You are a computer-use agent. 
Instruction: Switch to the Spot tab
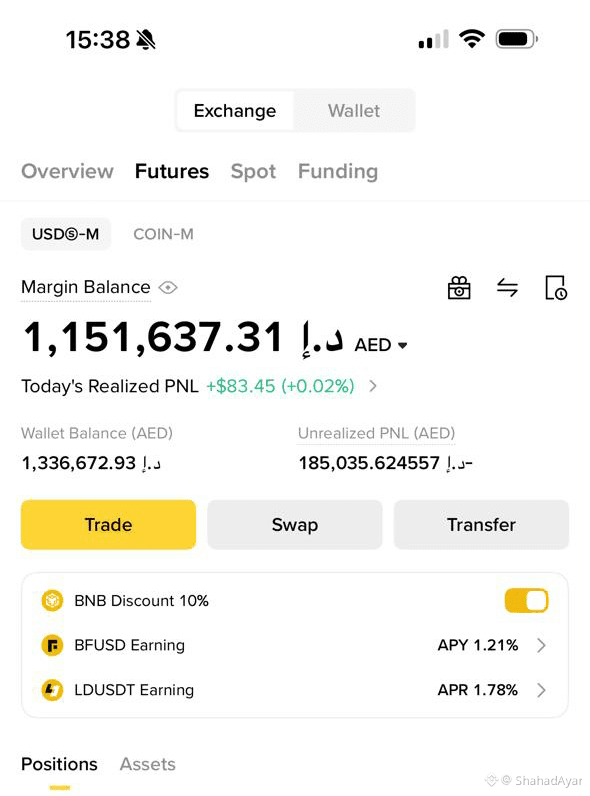click(x=253, y=172)
